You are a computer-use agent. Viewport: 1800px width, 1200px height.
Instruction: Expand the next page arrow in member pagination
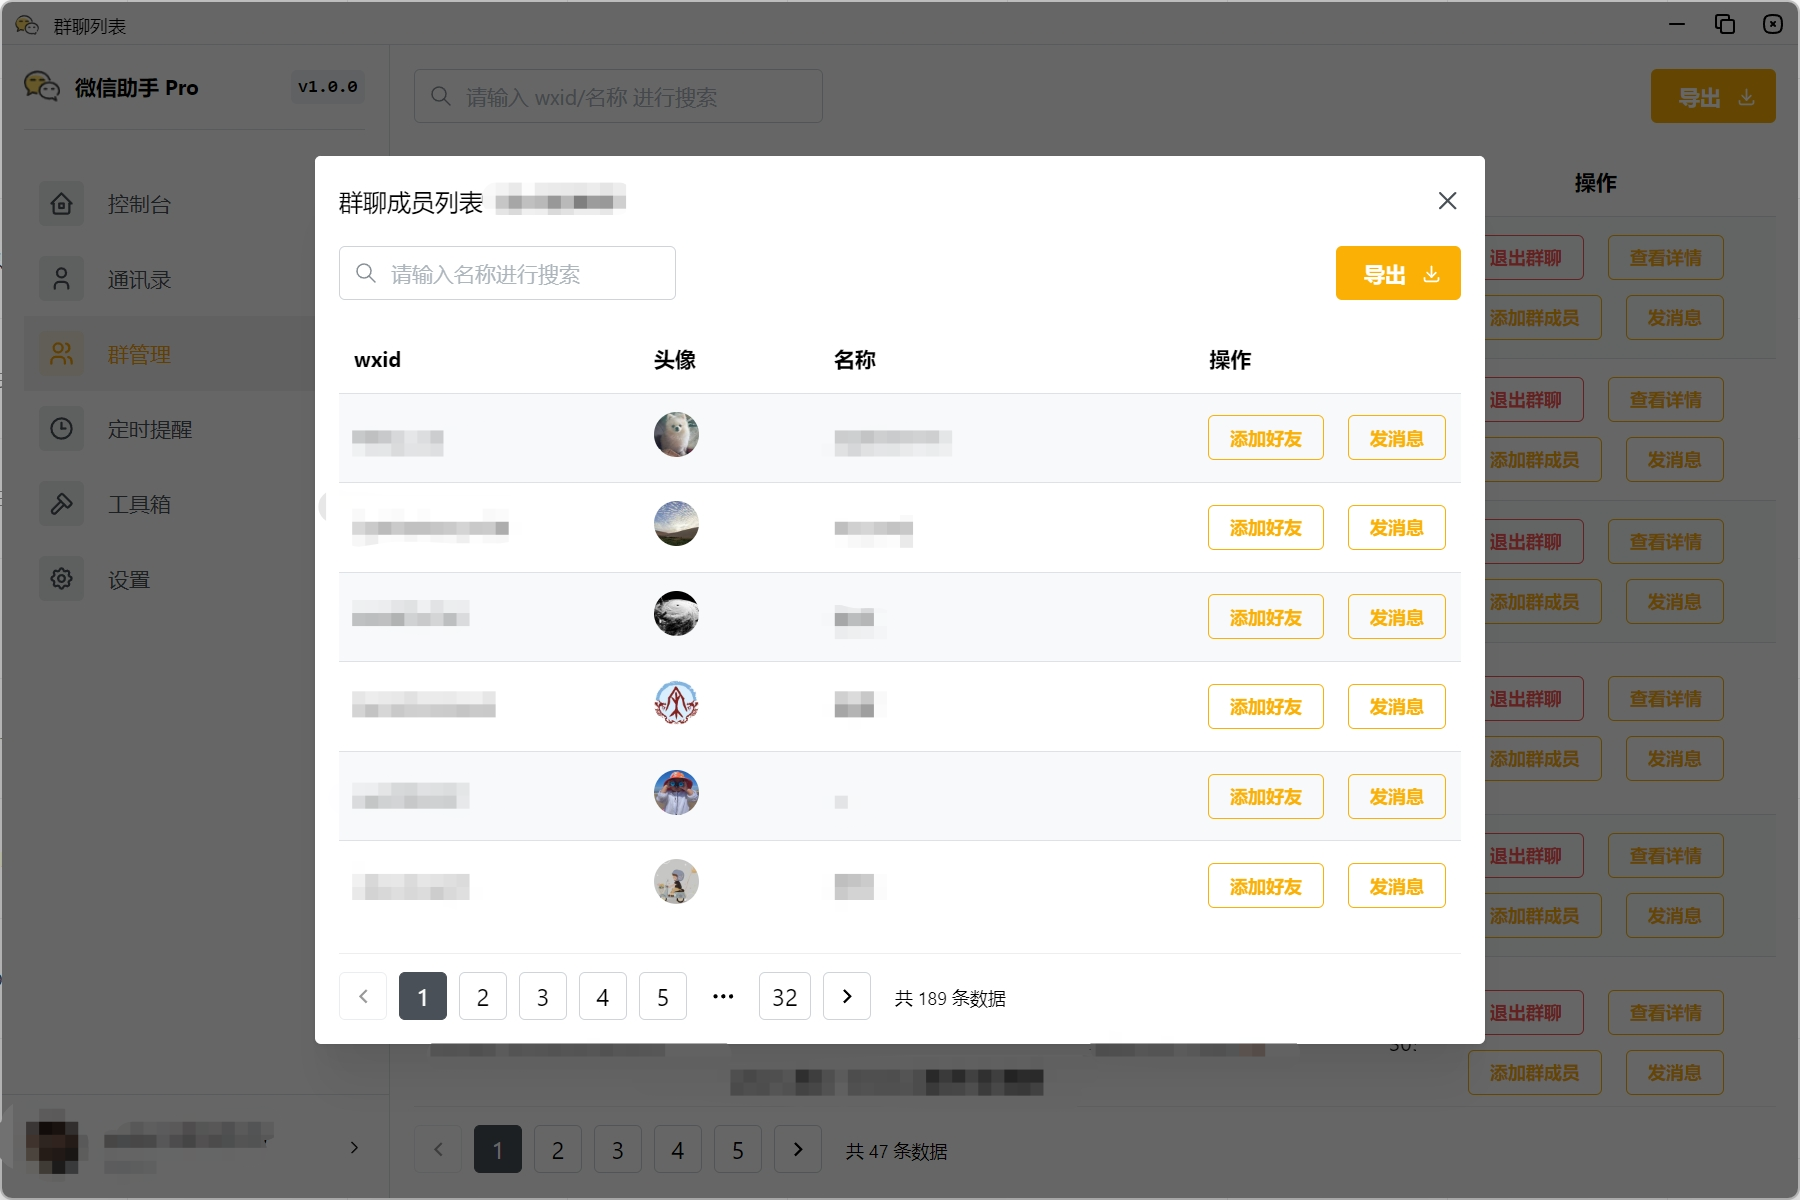[x=847, y=996]
